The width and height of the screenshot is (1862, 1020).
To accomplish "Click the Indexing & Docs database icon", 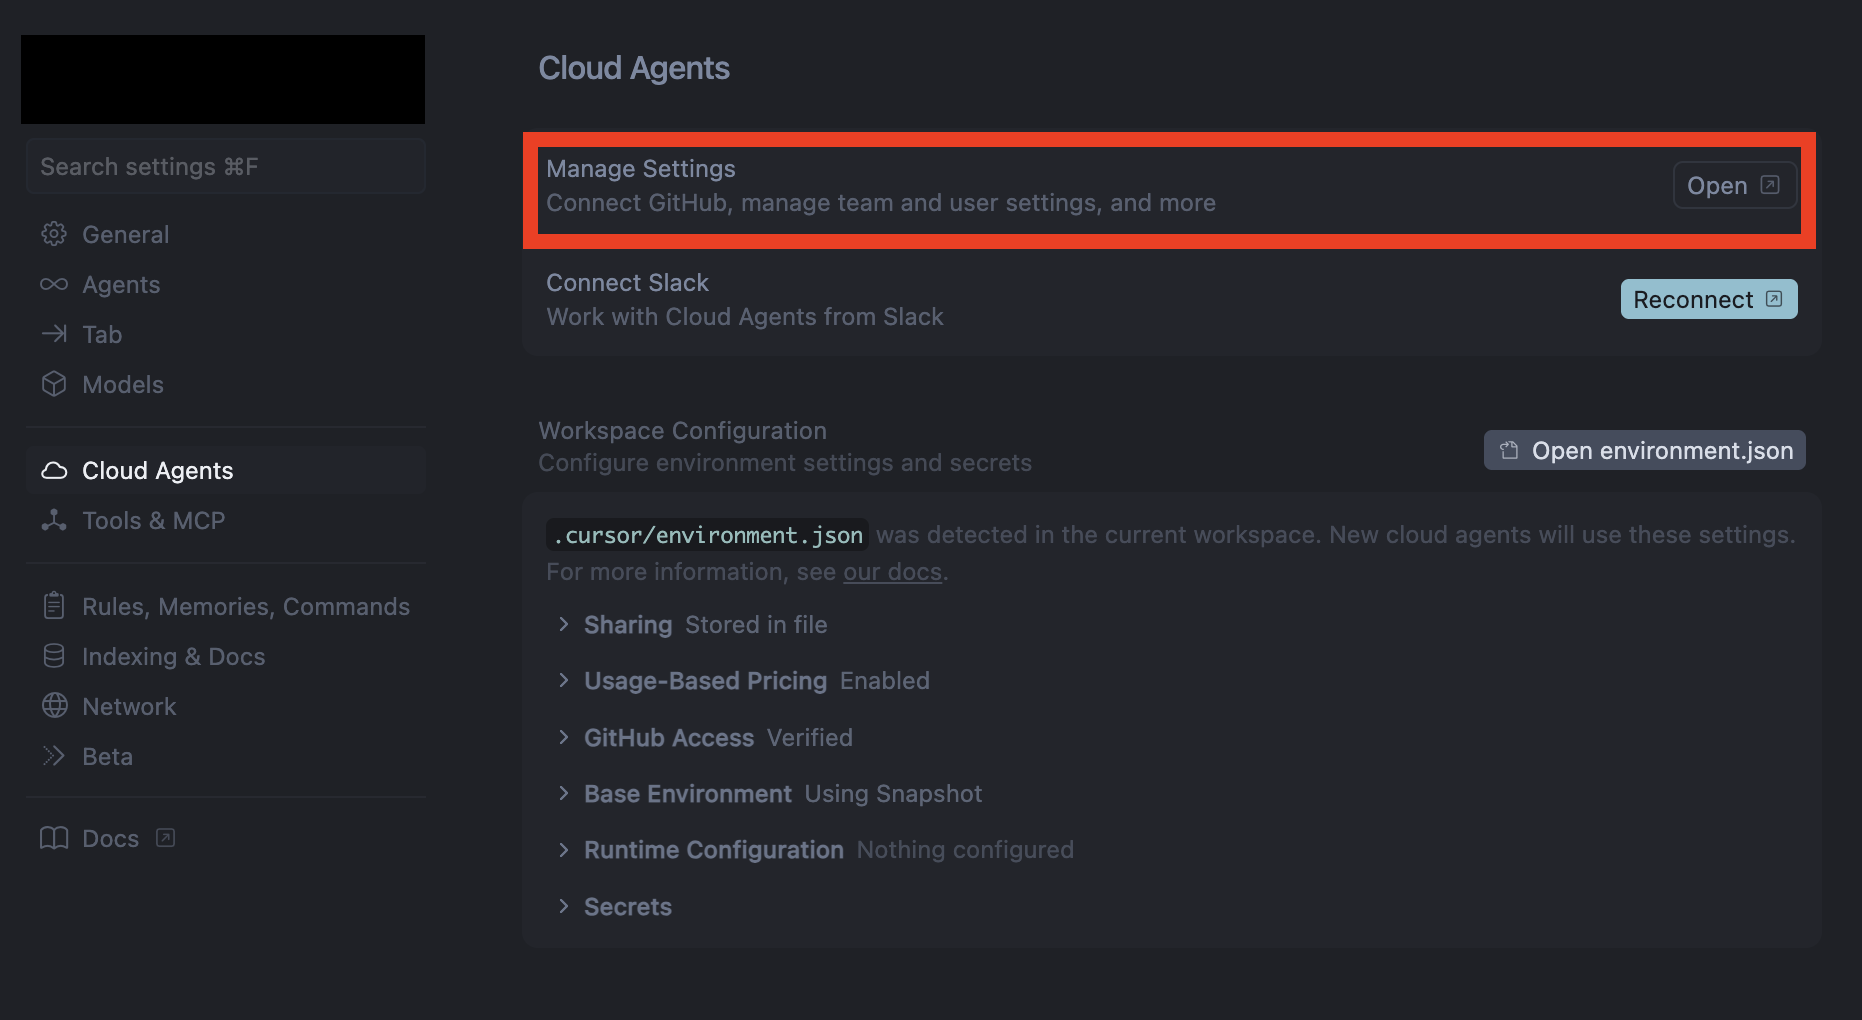I will (x=54, y=656).
